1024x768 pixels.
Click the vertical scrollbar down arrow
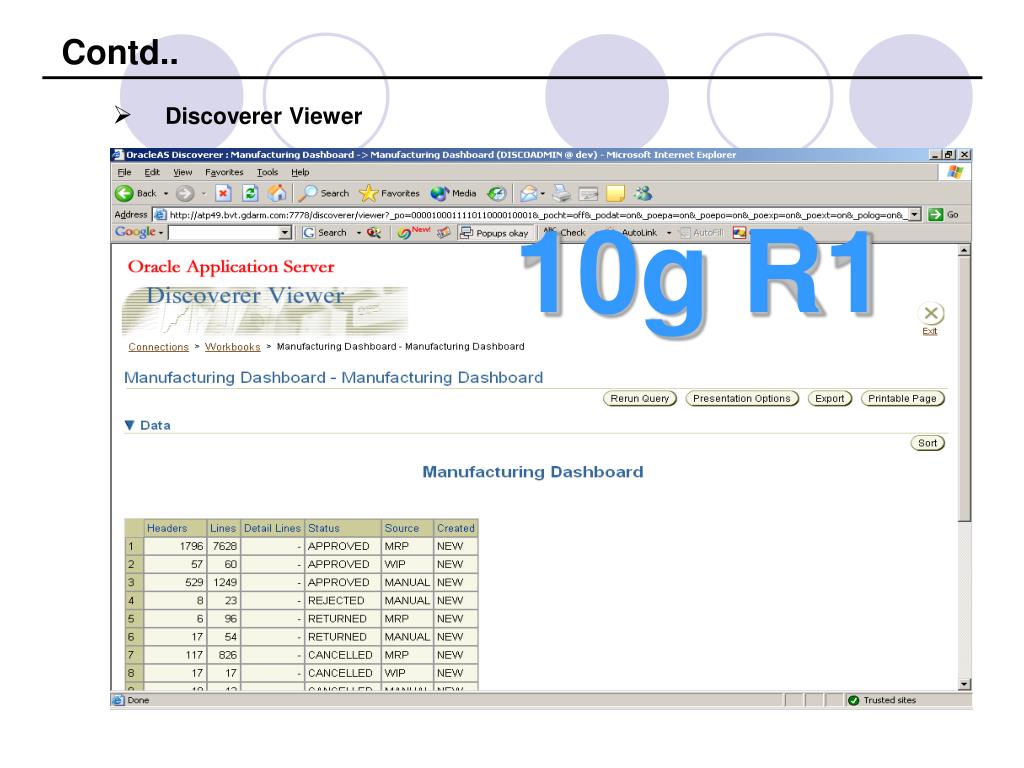coord(965,684)
